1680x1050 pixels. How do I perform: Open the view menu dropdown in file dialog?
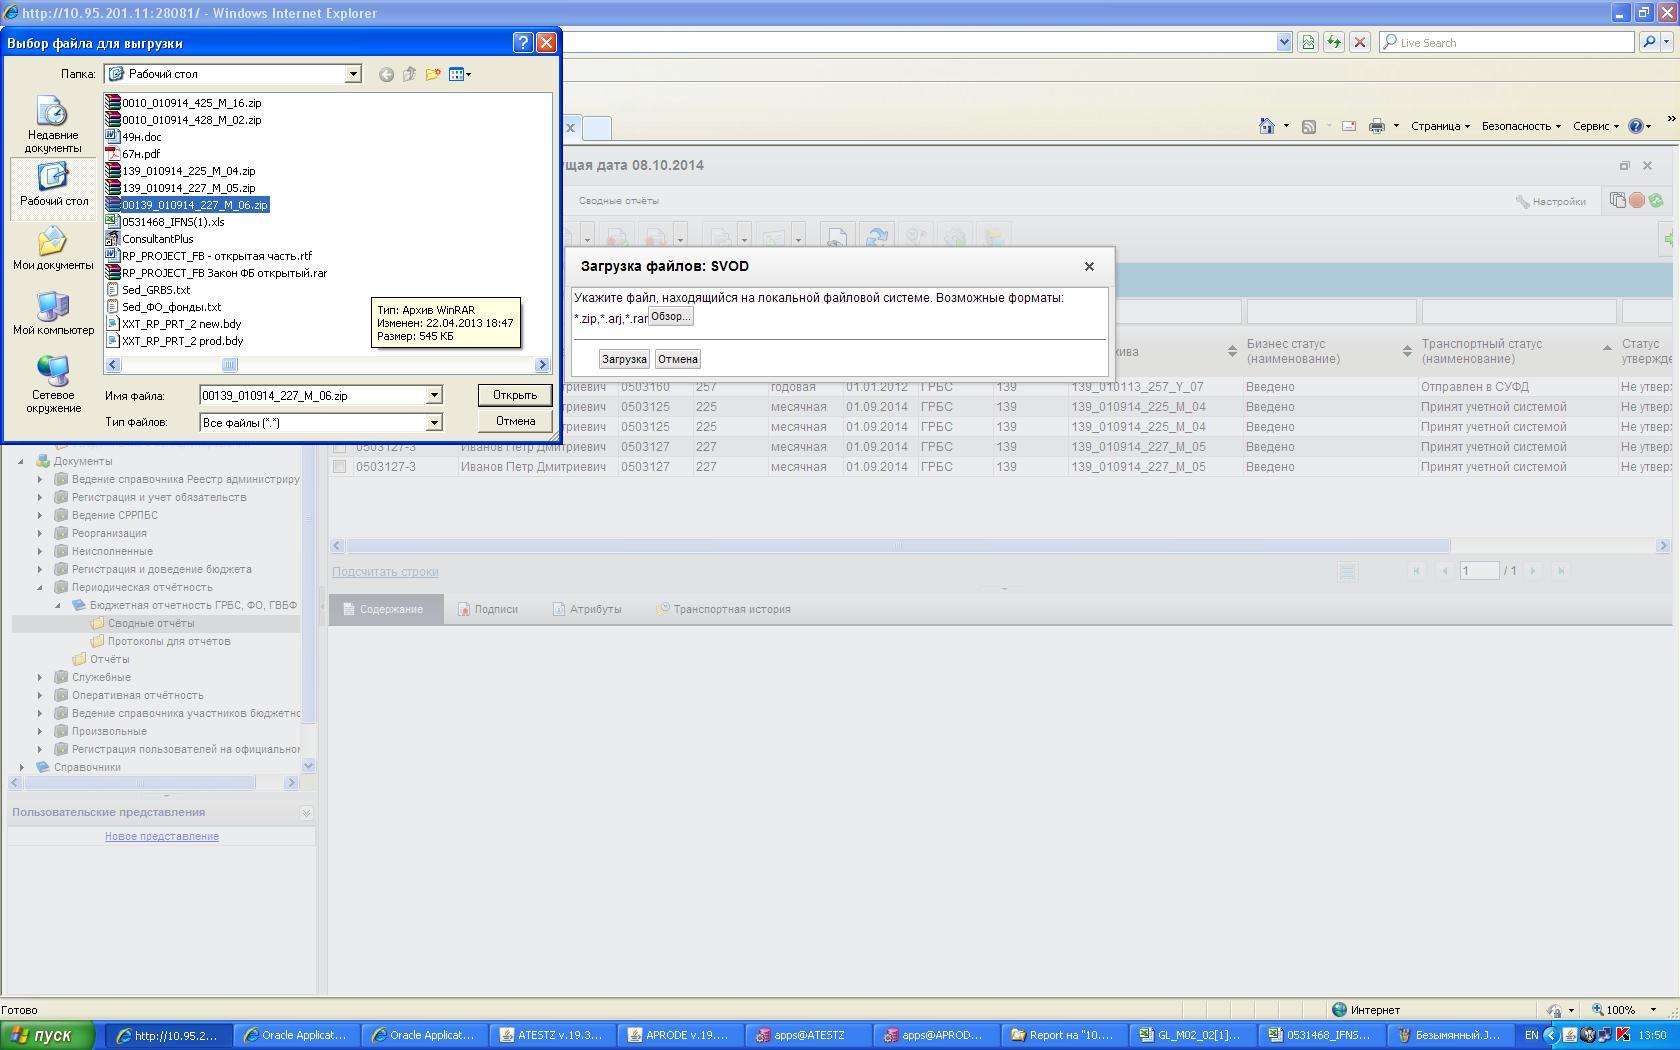(460, 74)
